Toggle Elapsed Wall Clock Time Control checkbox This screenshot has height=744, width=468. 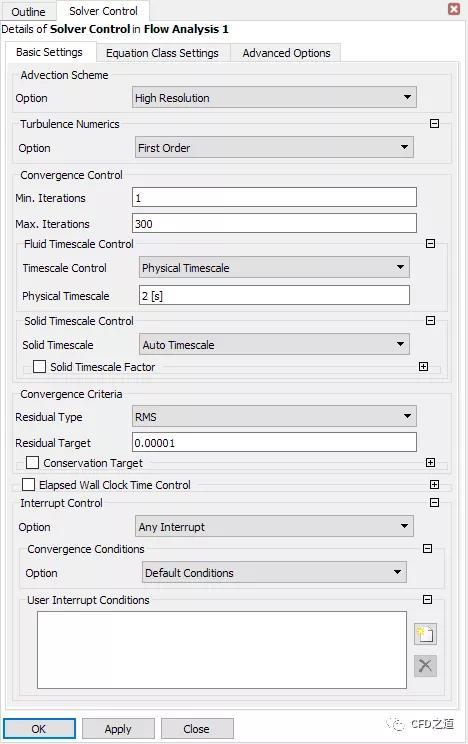pyautogui.click(x=28, y=484)
